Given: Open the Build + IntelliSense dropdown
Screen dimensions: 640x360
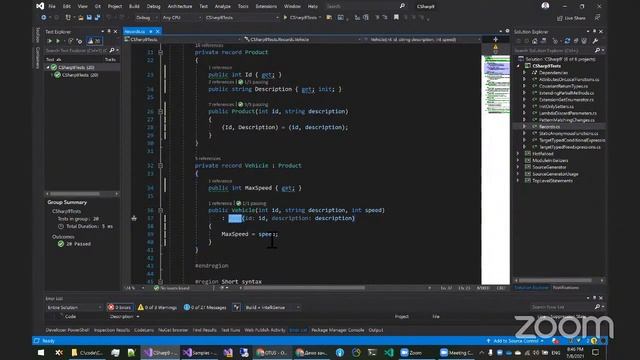Looking at the screenshot, I should point(273,307).
